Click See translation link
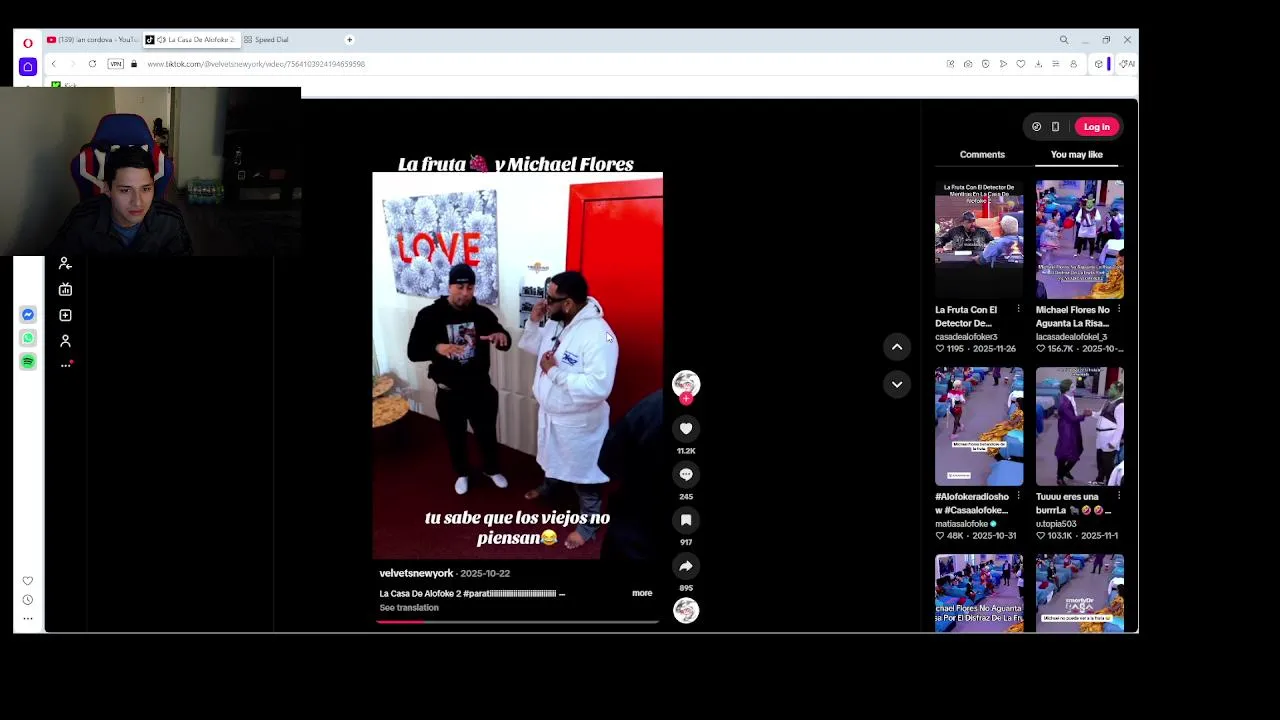This screenshot has width=1280, height=720. coord(409,608)
